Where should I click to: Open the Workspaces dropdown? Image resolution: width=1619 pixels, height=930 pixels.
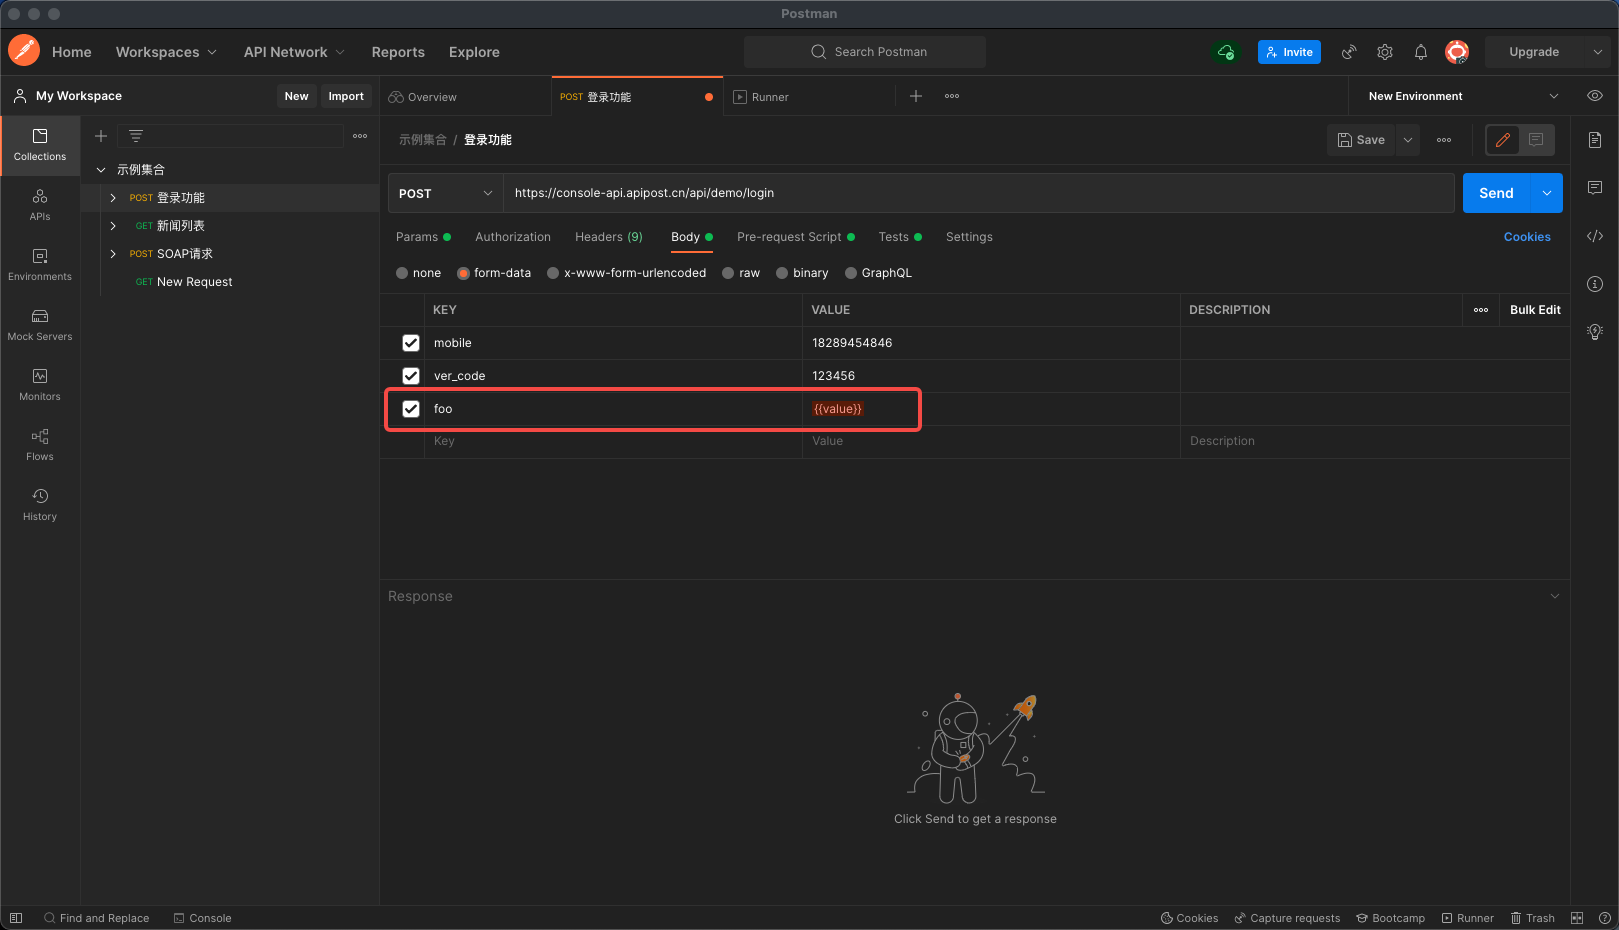coord(166,52)
